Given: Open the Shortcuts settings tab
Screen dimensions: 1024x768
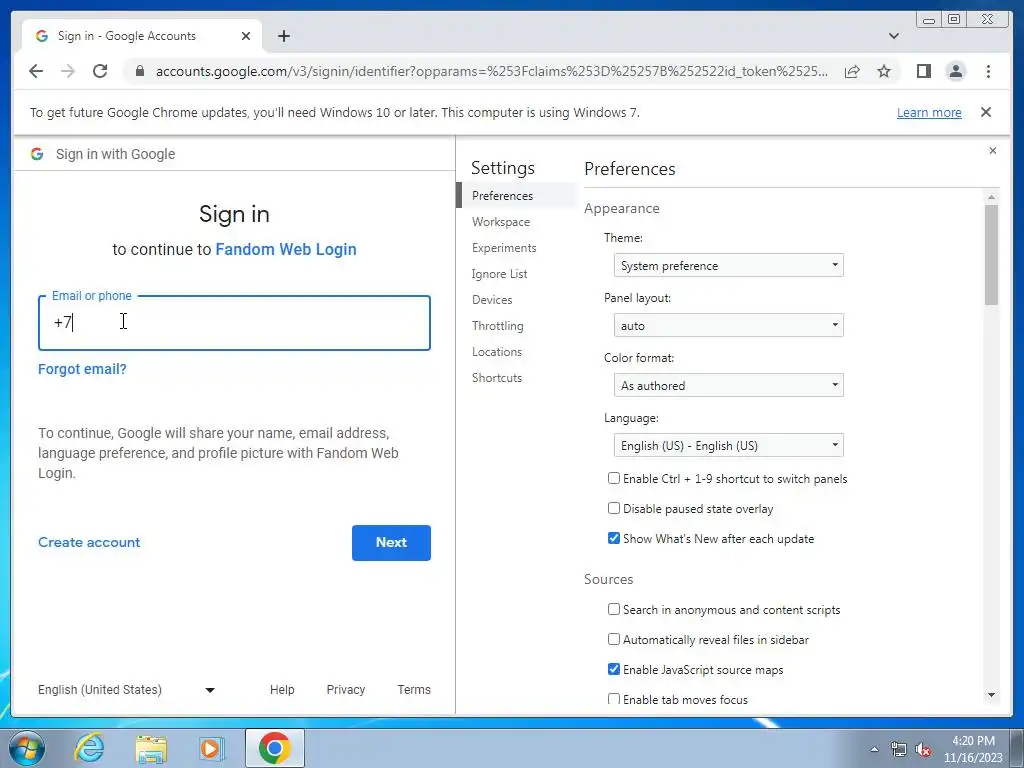Looking at the screenshot, I should [x=496, y=378].
